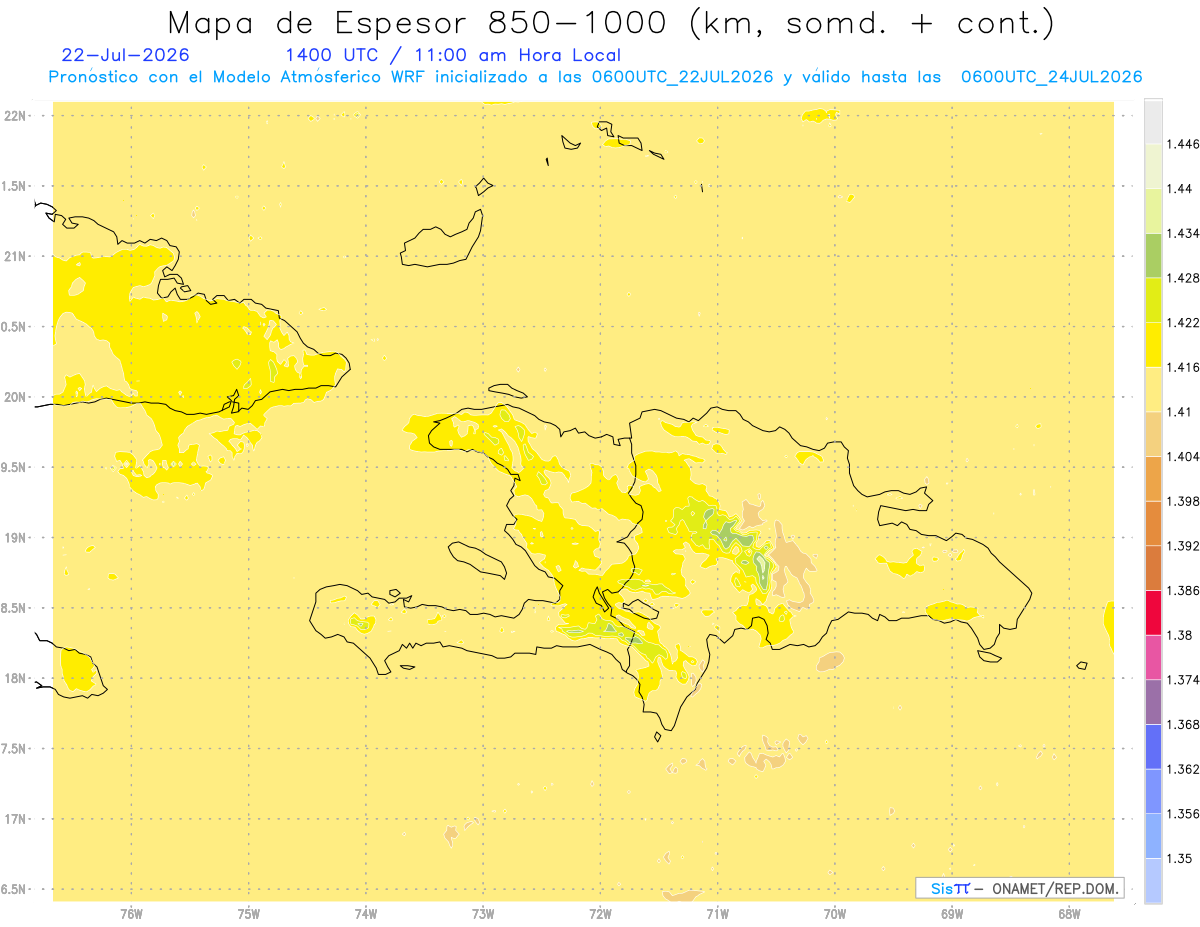Image resolution: width=1200 pixels, height=927 pixels.
Task: Click the 18N latitude label
Action: click(15, 678)
